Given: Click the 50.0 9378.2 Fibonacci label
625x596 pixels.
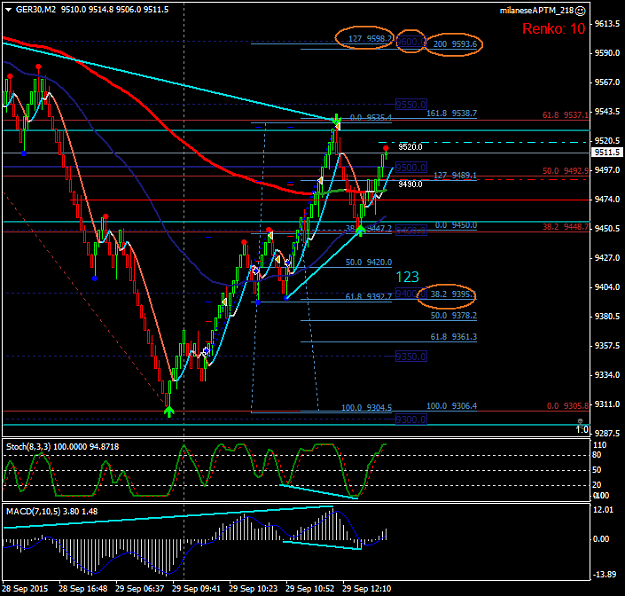Looking at the screenshot, I should pyautogui.click(x=454, y=315).
